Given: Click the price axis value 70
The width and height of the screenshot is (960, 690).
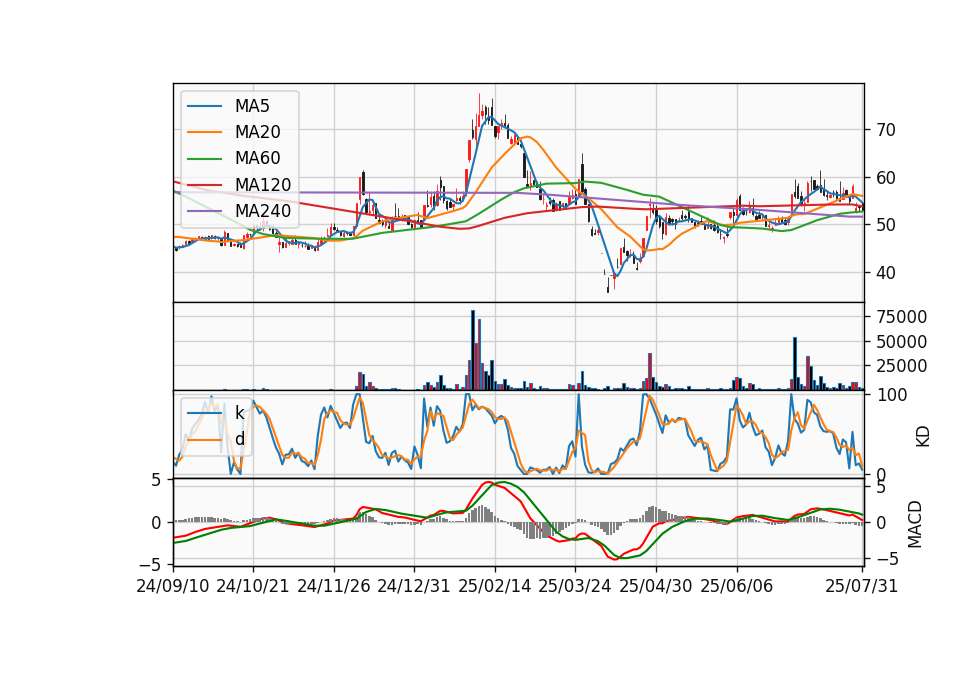Looking at the screenshot, I should click(x=886, y=130).
